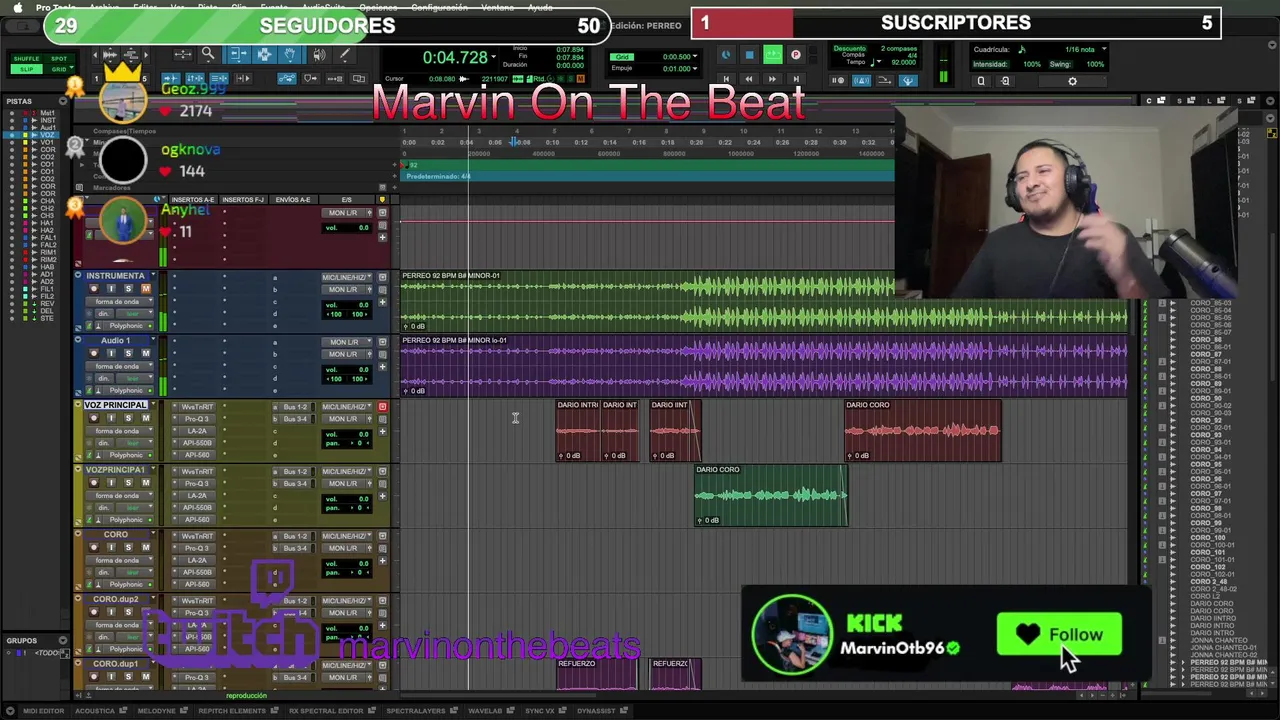Select the Scrubber speaker tool
The height and width of the screenshot is (720, 1280).
pos(318,55)
